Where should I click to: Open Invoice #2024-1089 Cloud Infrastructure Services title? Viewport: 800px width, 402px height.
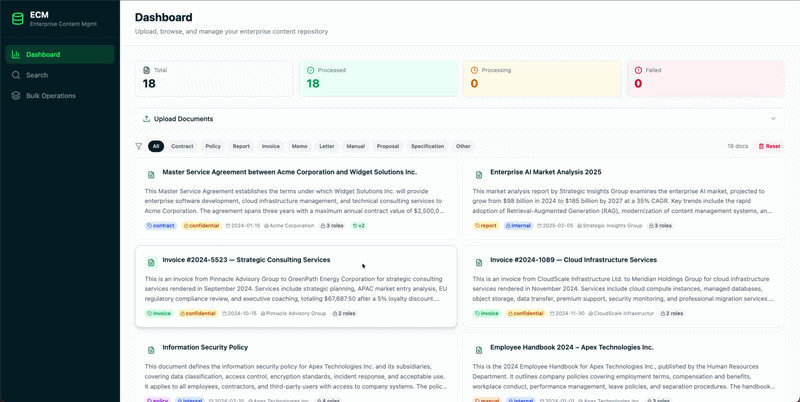[x=573, y=260]
